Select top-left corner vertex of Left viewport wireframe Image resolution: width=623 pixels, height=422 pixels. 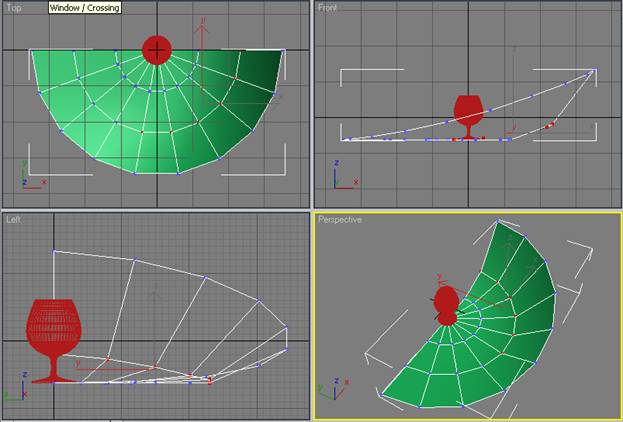[53, 252]
